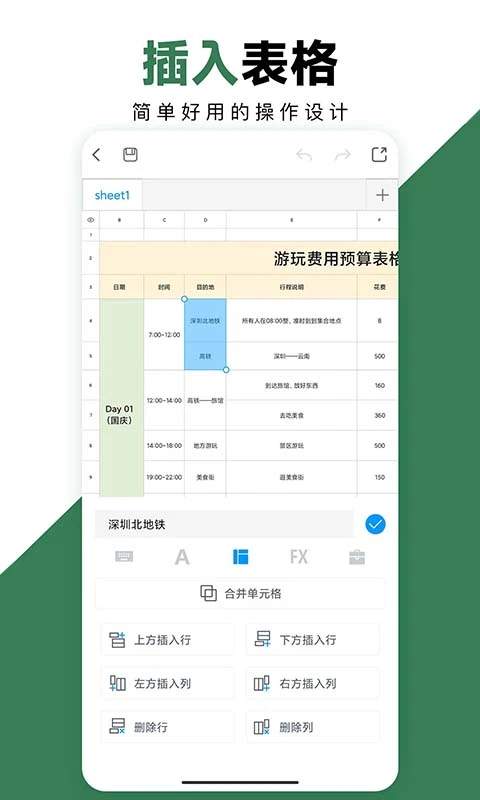Click 删除行 delete row button
This screenshot has height=800, width=480.
click(x=167, y=727)
